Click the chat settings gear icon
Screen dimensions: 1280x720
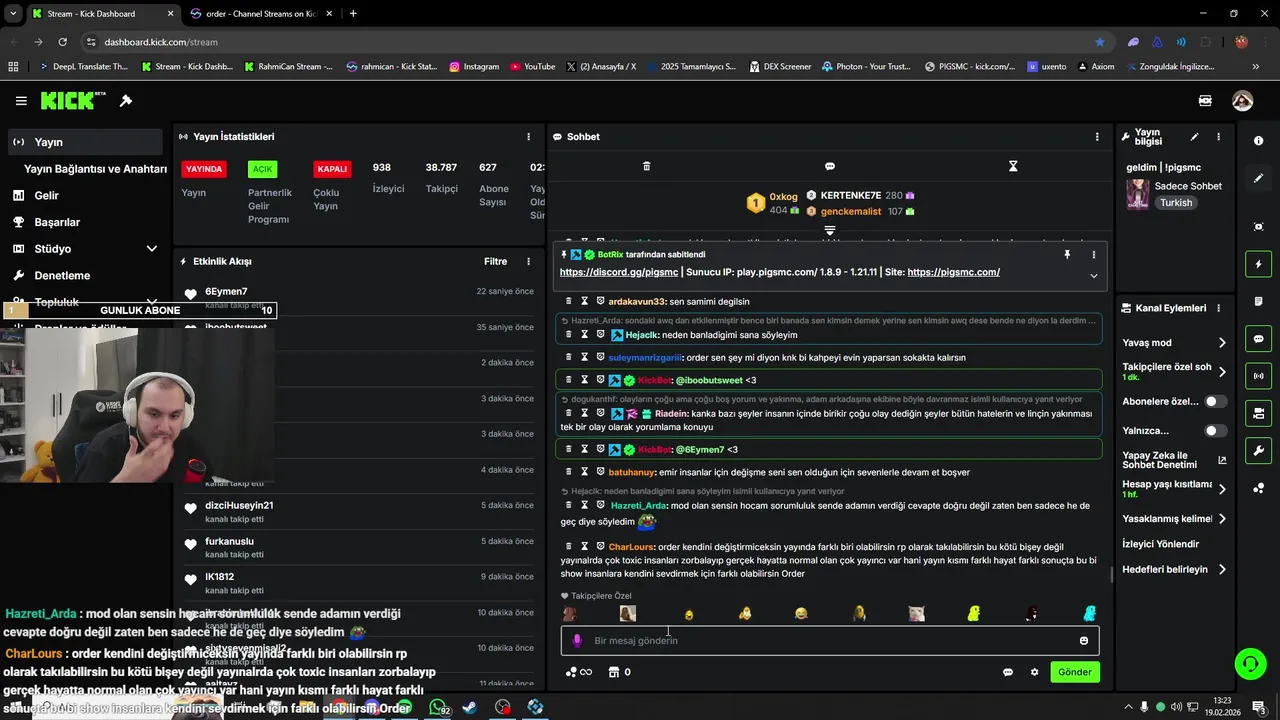pyautogui.click(x=1034, y=672)
